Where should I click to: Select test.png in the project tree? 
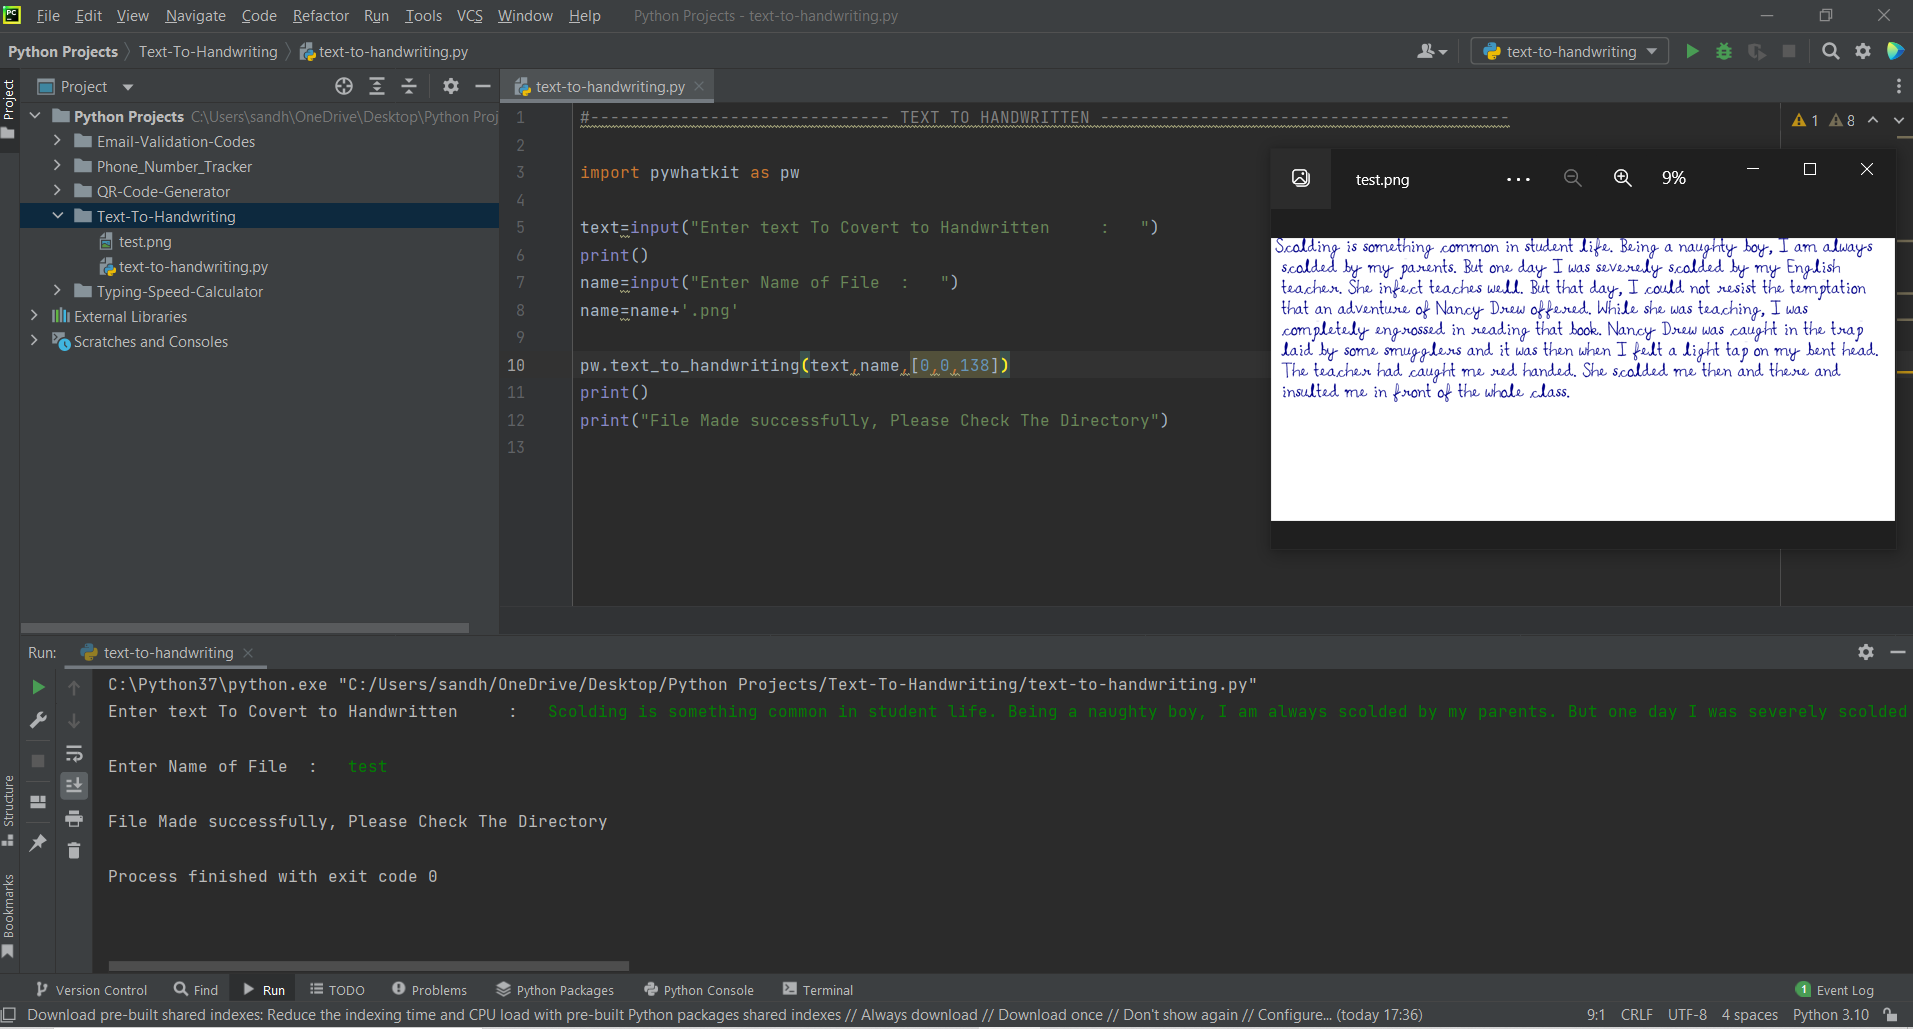tap(146, 241)
